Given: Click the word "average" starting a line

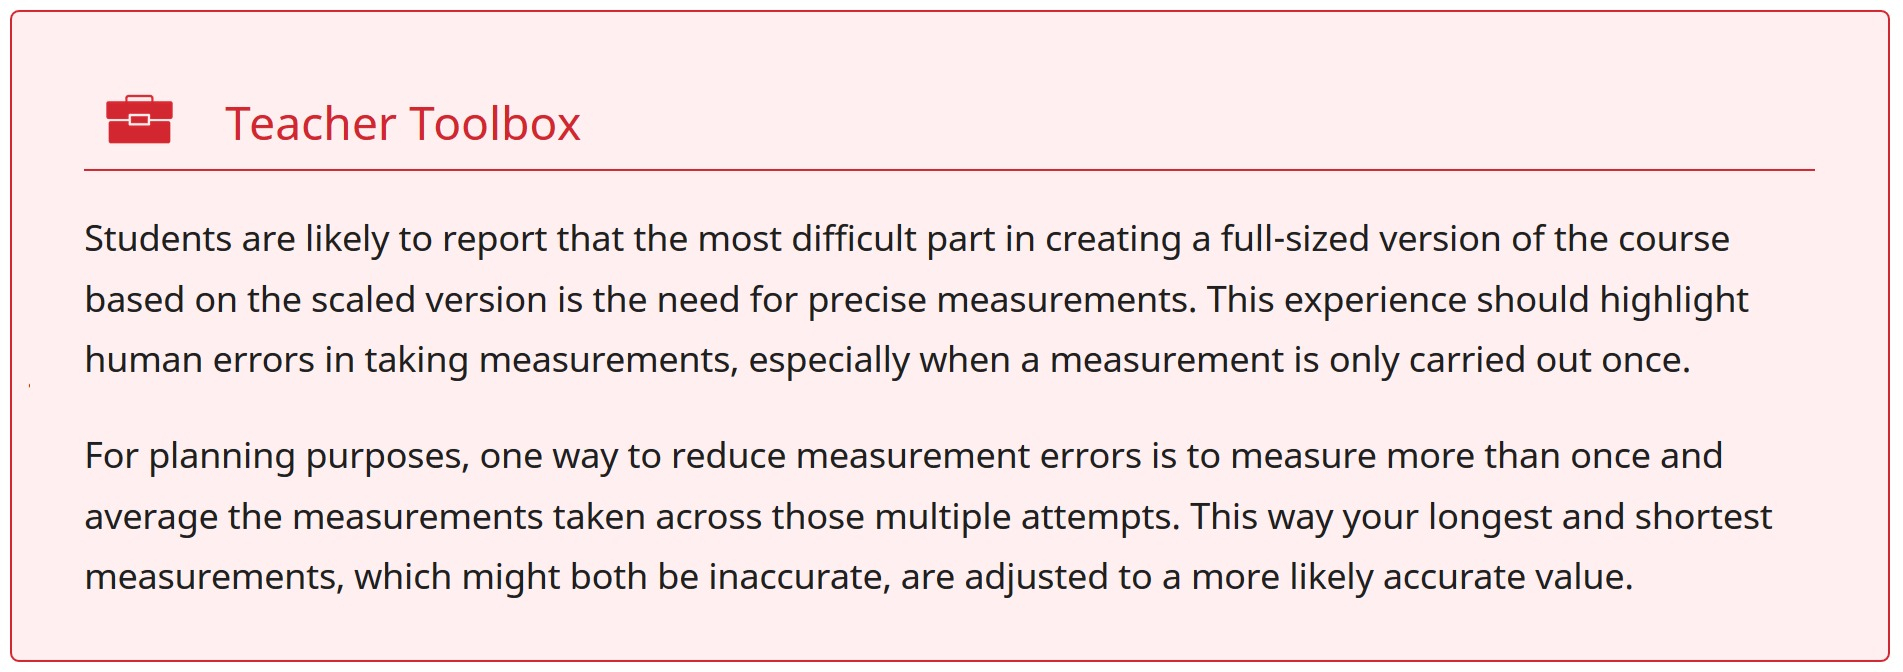Looking at the screenshot, I should (150, 517).
